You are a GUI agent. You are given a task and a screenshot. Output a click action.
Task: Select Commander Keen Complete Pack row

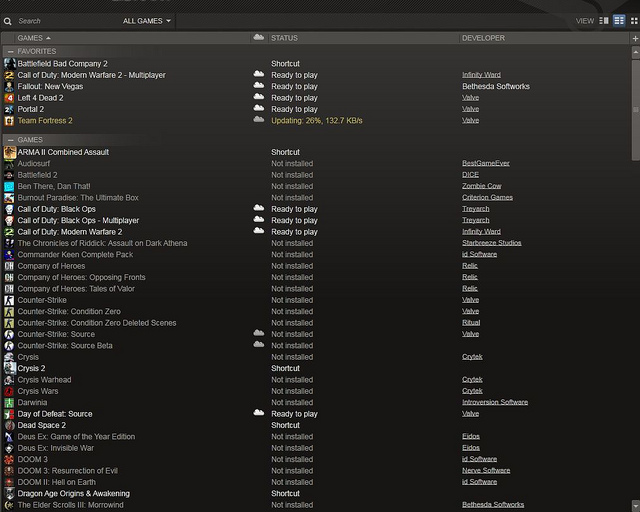(x=75, y=255)
